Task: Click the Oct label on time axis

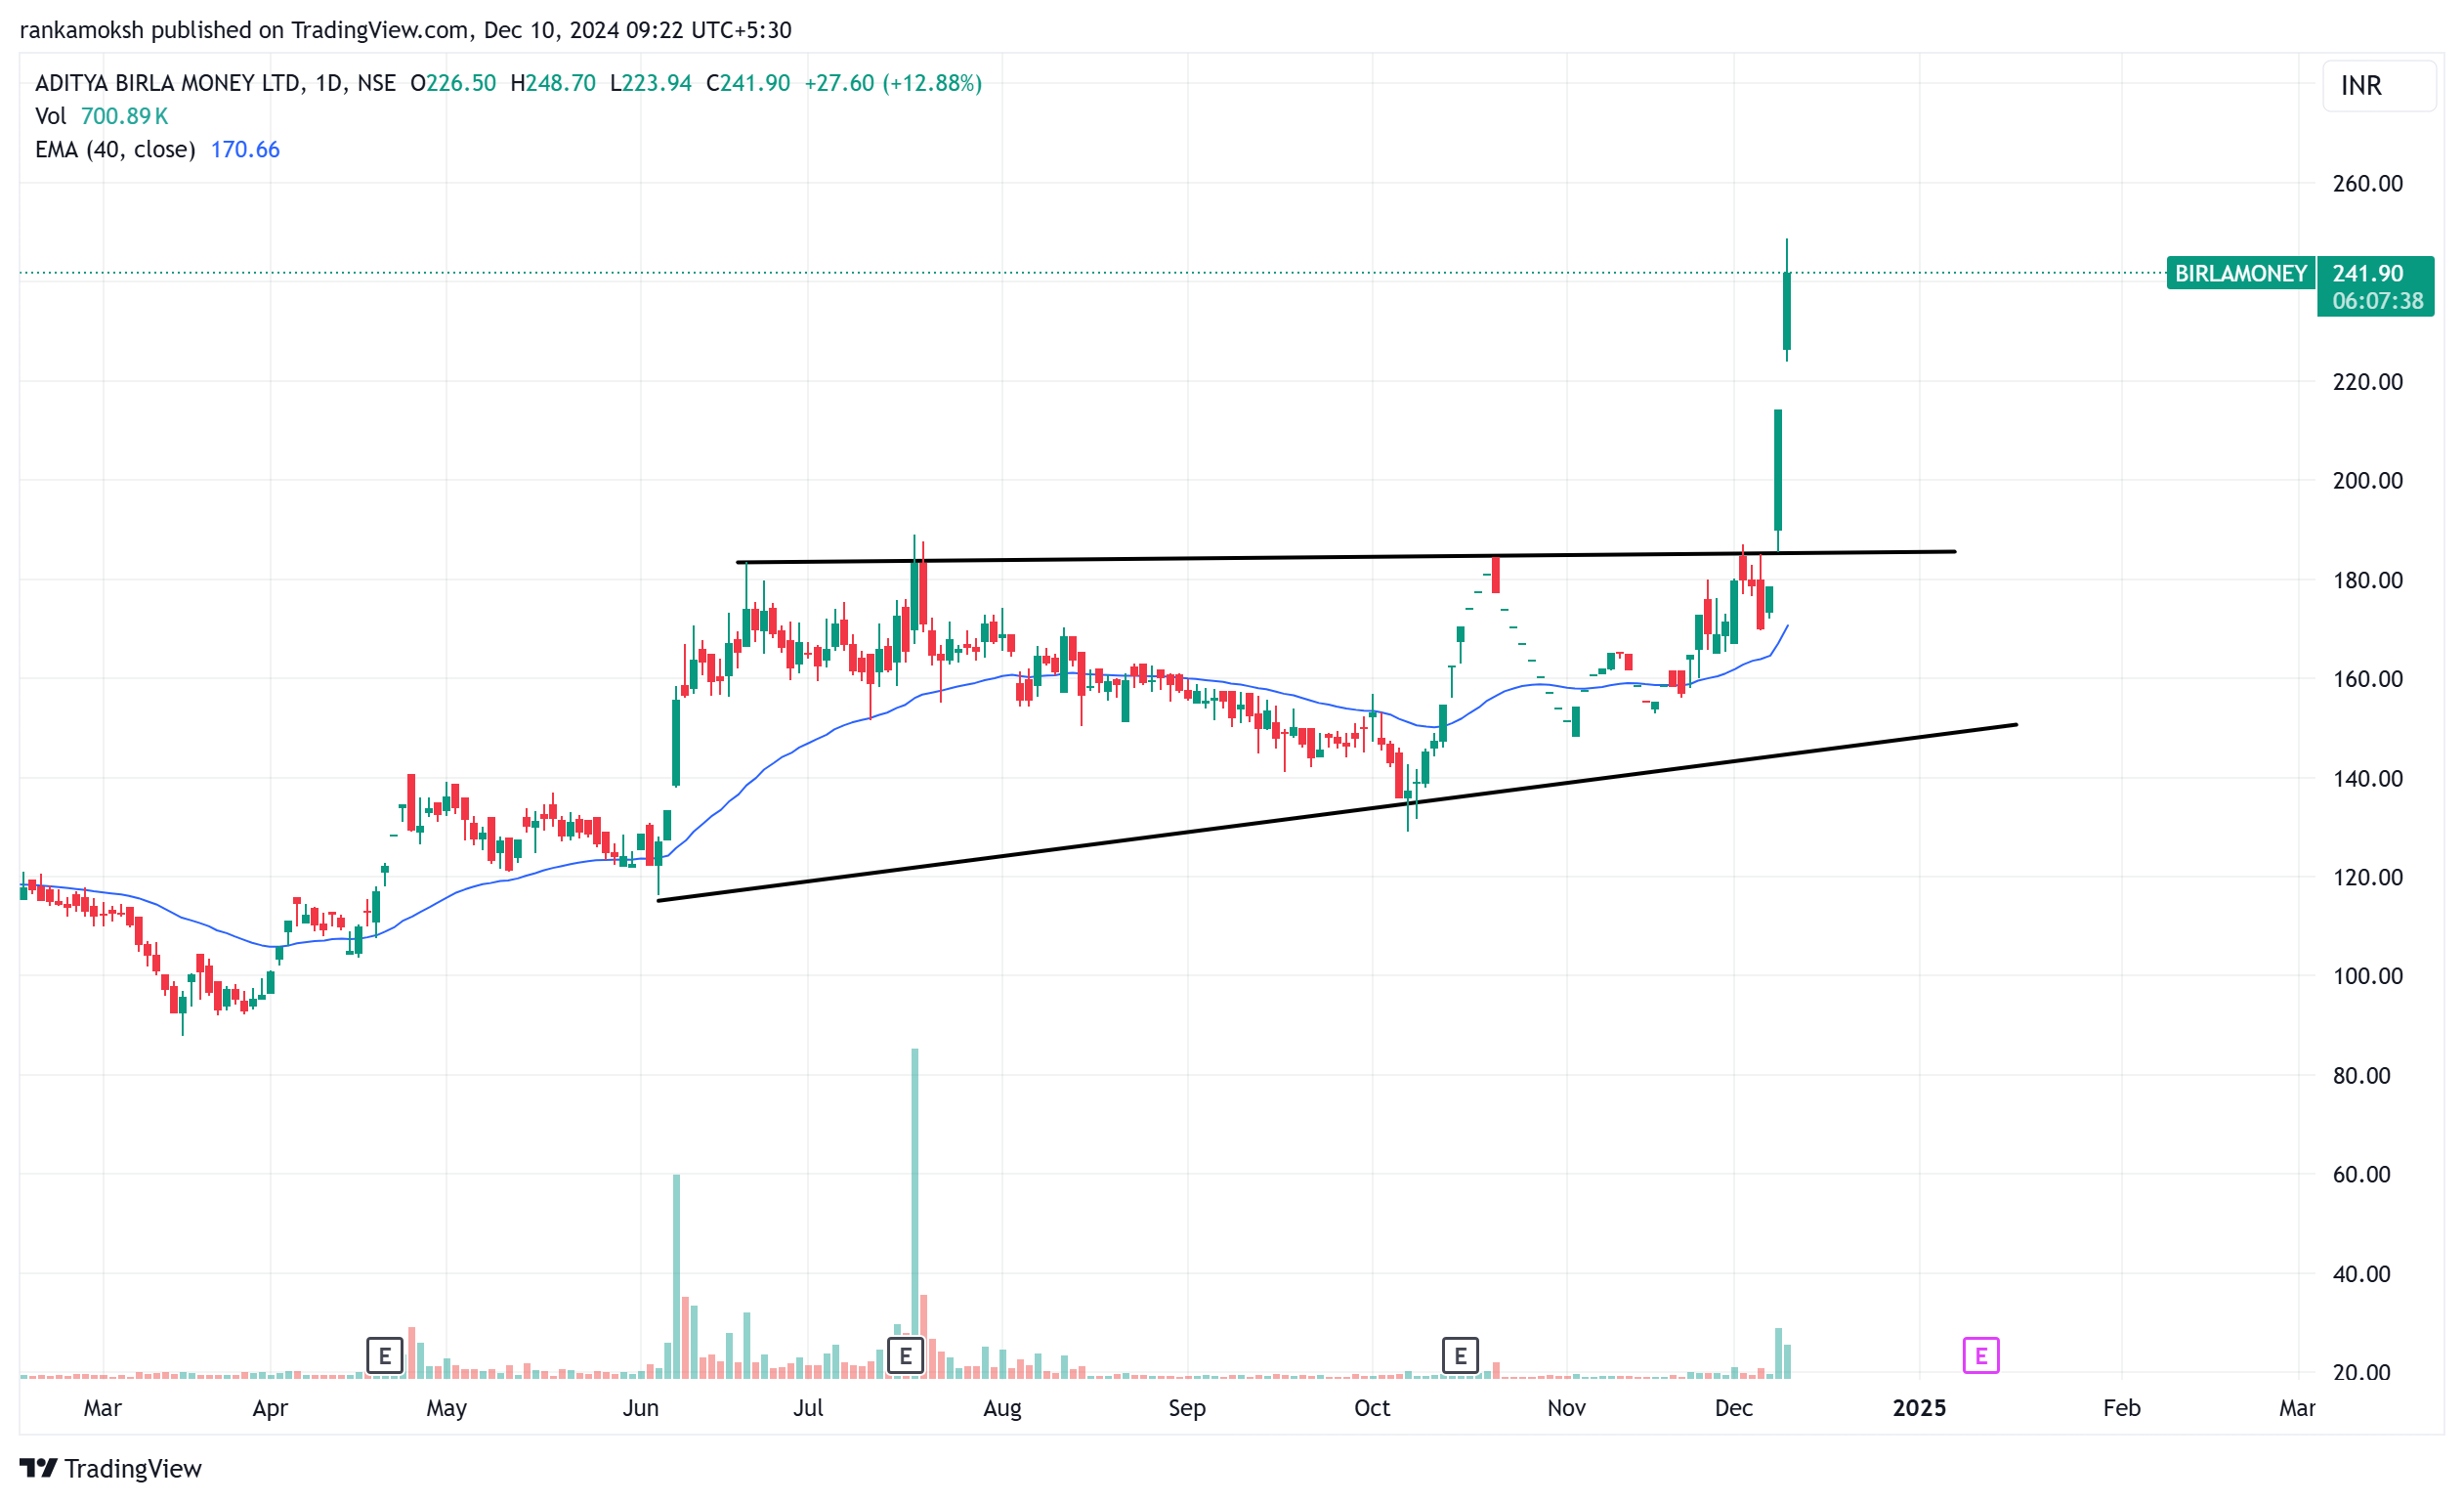Action: 1372,1408
